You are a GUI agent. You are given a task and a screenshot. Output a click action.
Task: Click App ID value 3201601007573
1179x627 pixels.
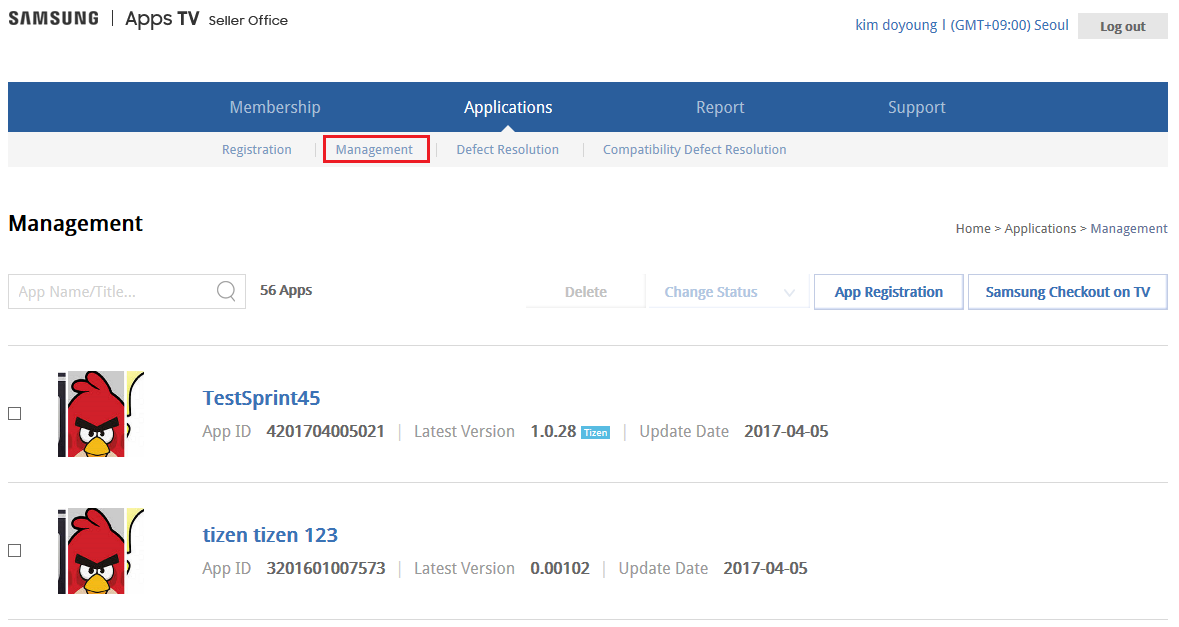click(x=326, y=568)
